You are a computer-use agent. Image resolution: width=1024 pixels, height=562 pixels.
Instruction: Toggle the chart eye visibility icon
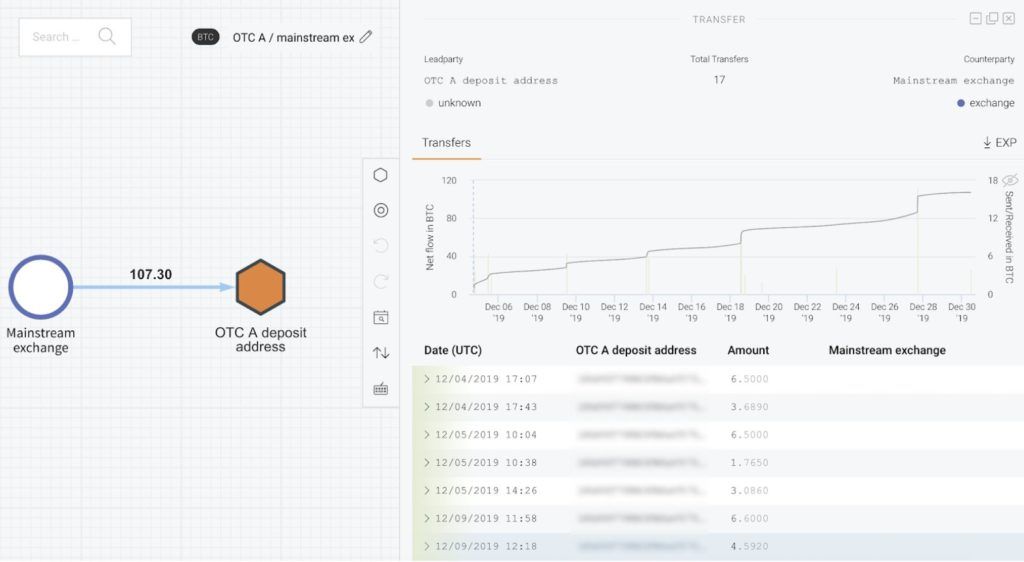pos(1010,180)
